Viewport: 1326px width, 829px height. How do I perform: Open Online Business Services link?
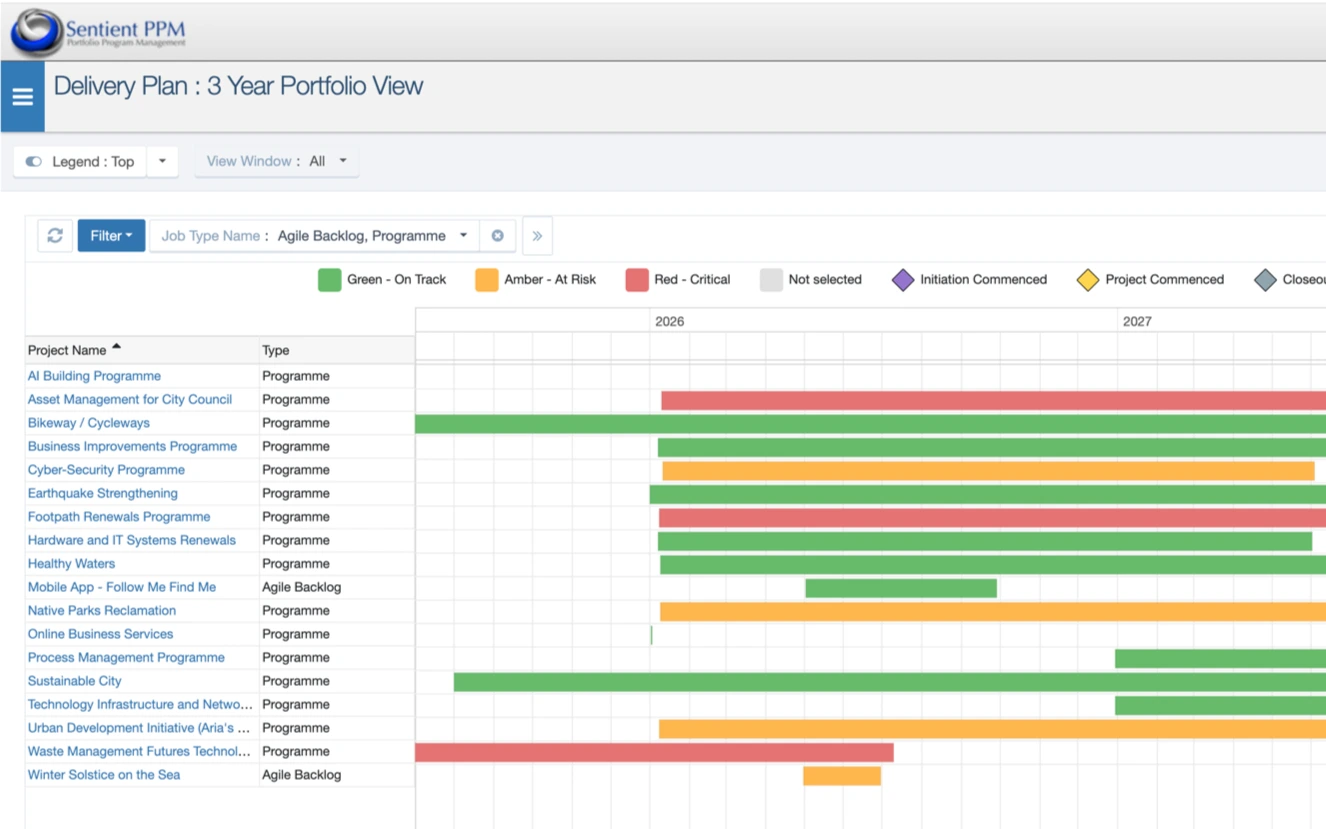click(x=100, y=634)
